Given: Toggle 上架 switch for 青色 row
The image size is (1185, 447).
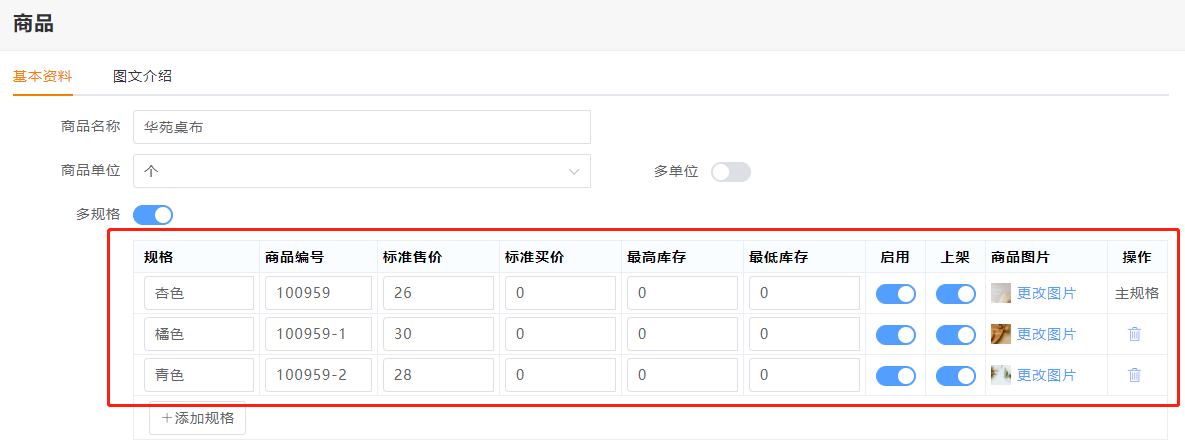Looking at the screenshot, I should [x=955, y=376].
